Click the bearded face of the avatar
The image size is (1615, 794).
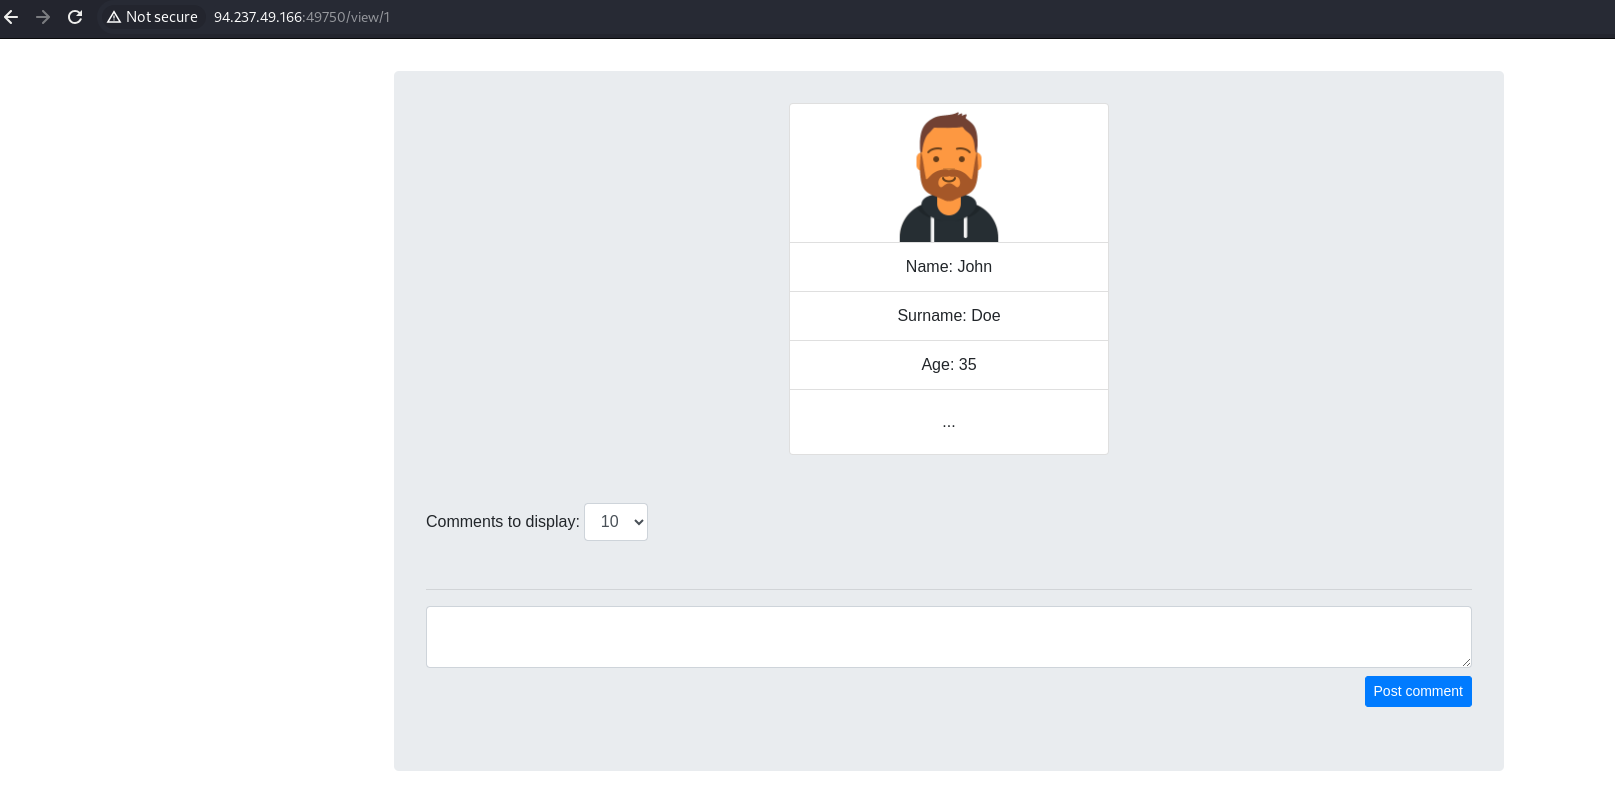point(949,165)
